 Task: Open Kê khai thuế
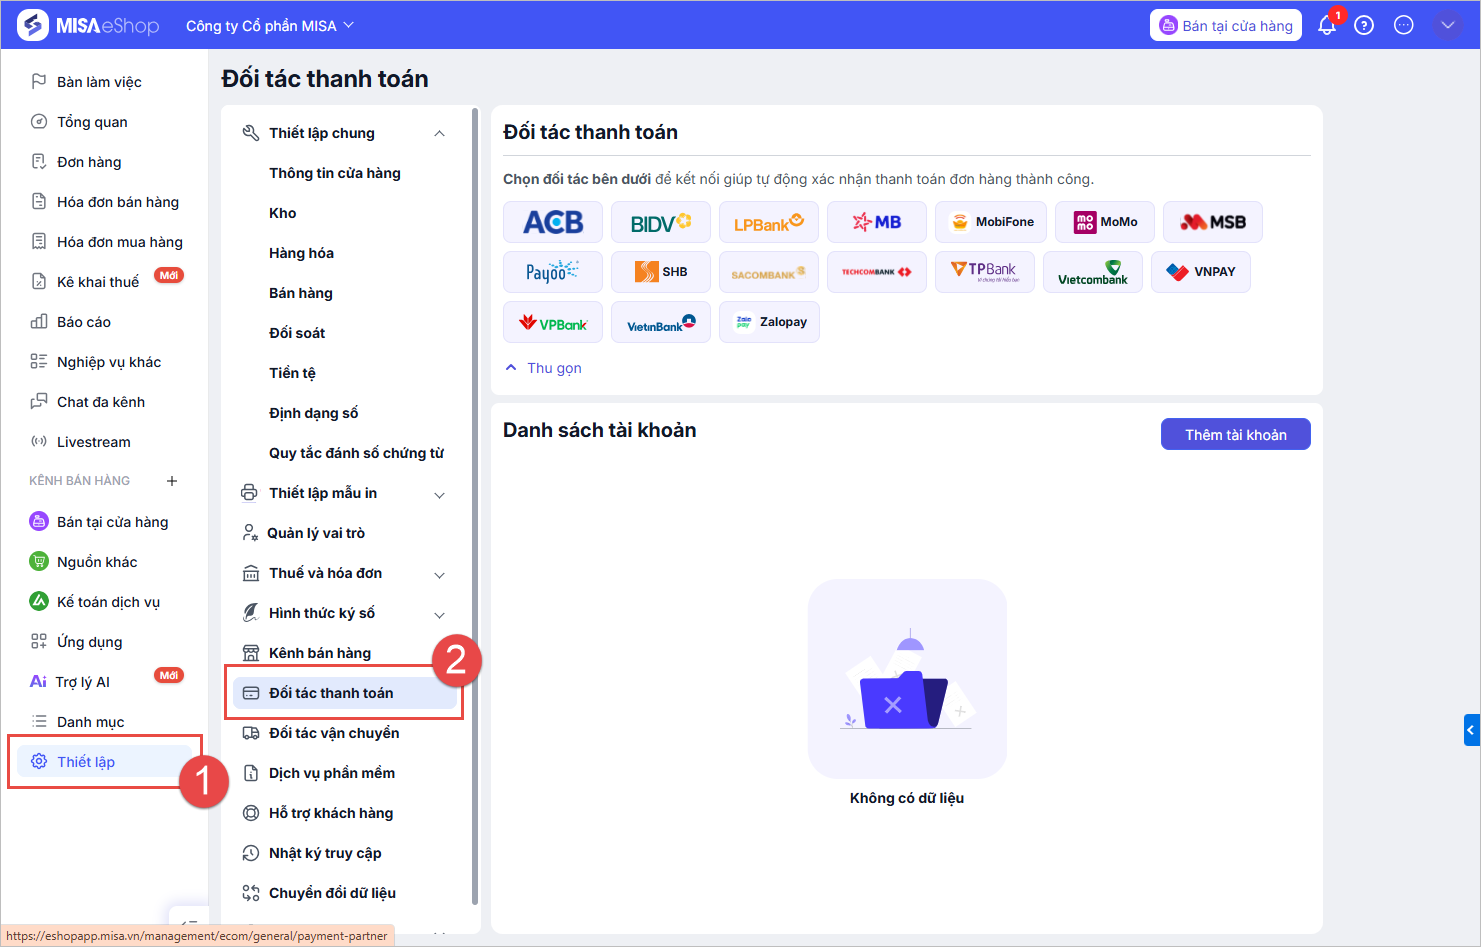click(x=98, y=282)
